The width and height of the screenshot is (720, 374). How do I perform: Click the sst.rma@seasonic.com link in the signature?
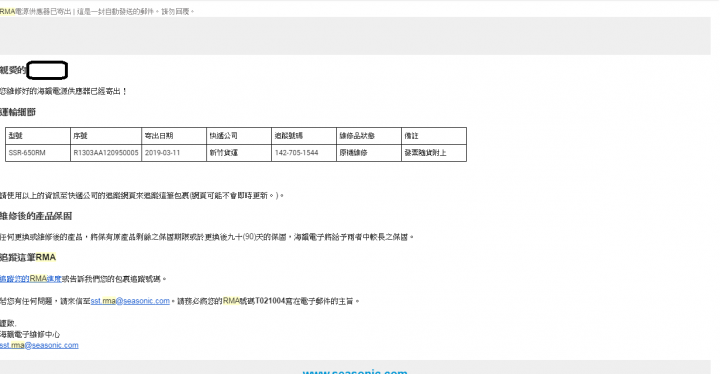pos(39,346)
